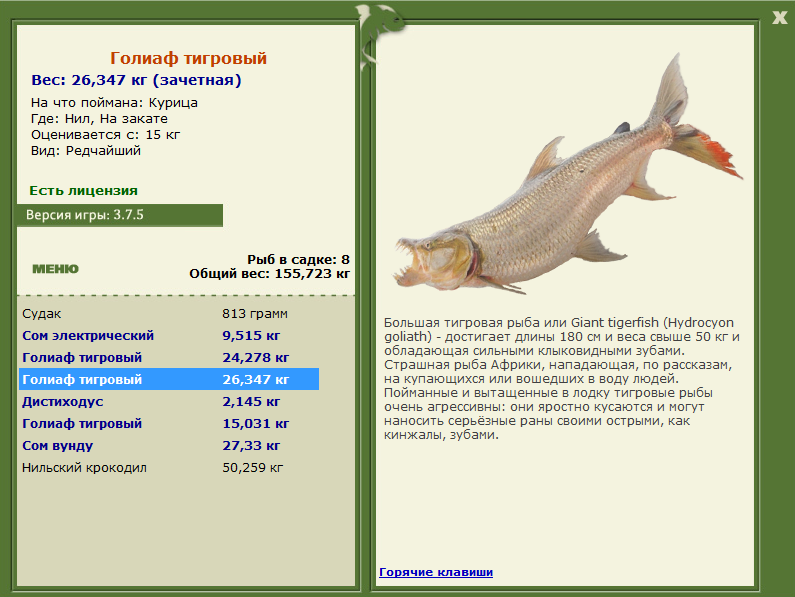Select the Дистиходус entry

coord(169,402)
